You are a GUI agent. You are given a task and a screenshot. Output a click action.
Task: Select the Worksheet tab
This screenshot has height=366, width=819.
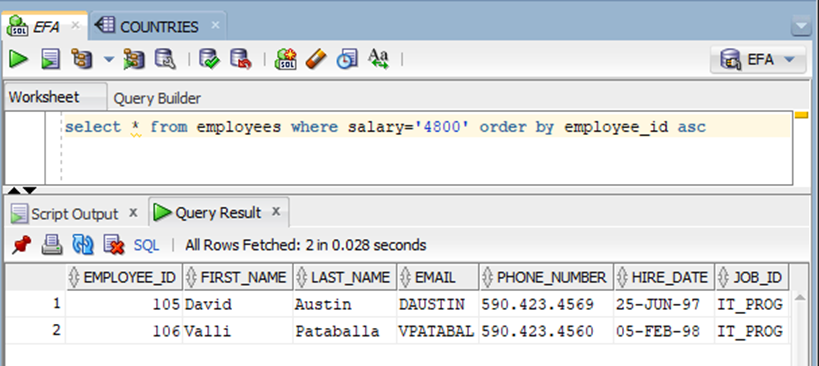coord(55,97)
